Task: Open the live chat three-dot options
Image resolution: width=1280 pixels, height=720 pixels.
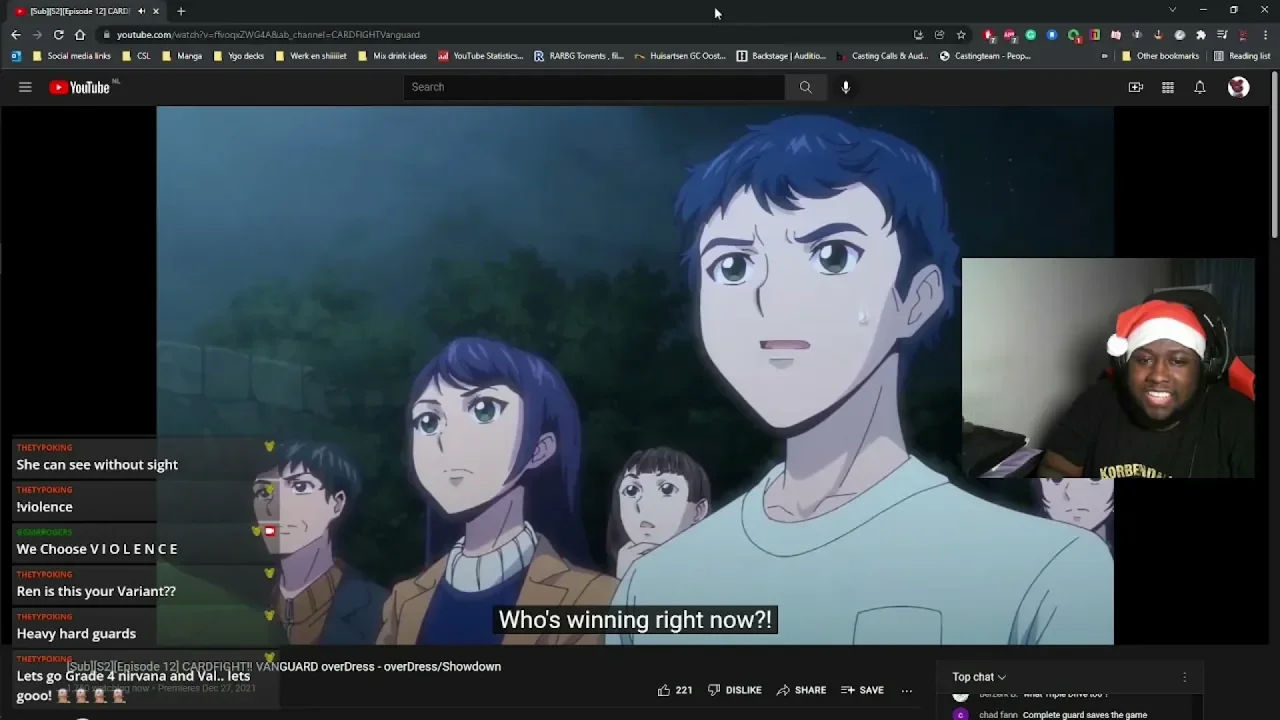Action: tap(1184, 677)
